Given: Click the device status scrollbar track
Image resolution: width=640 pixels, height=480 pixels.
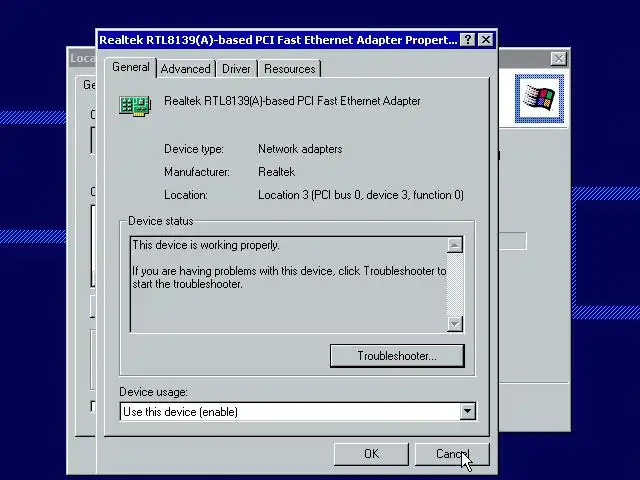Looking at the screenshot, I should pos(455,284).
